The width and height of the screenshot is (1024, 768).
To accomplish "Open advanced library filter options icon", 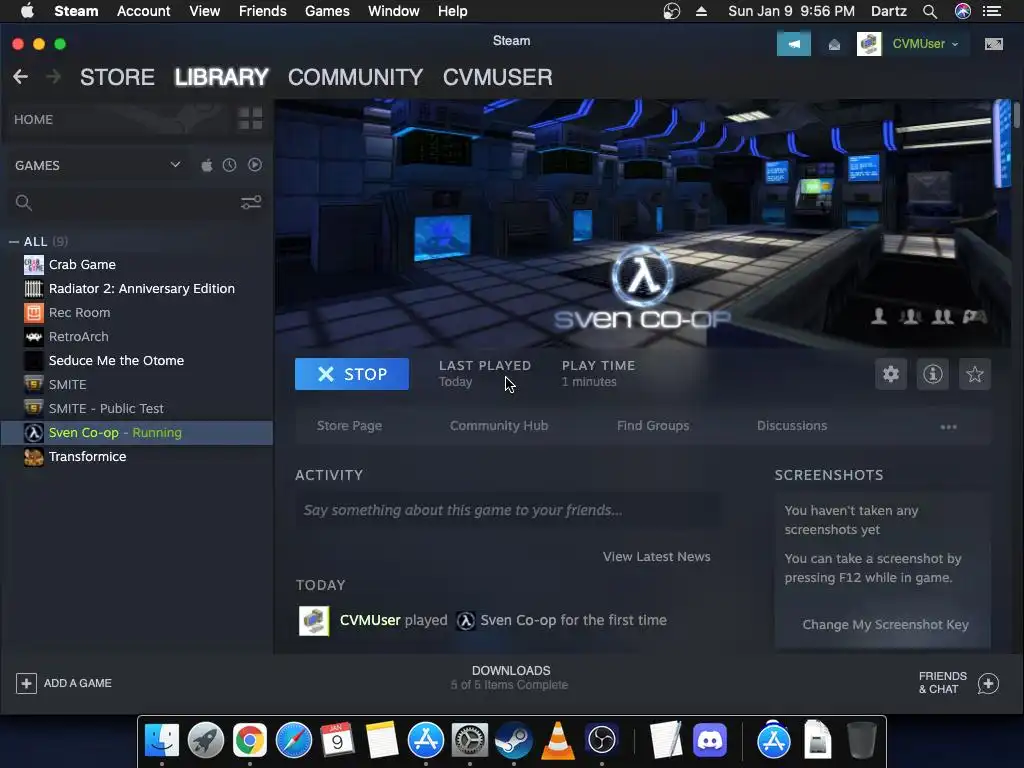I will (251, 202).
